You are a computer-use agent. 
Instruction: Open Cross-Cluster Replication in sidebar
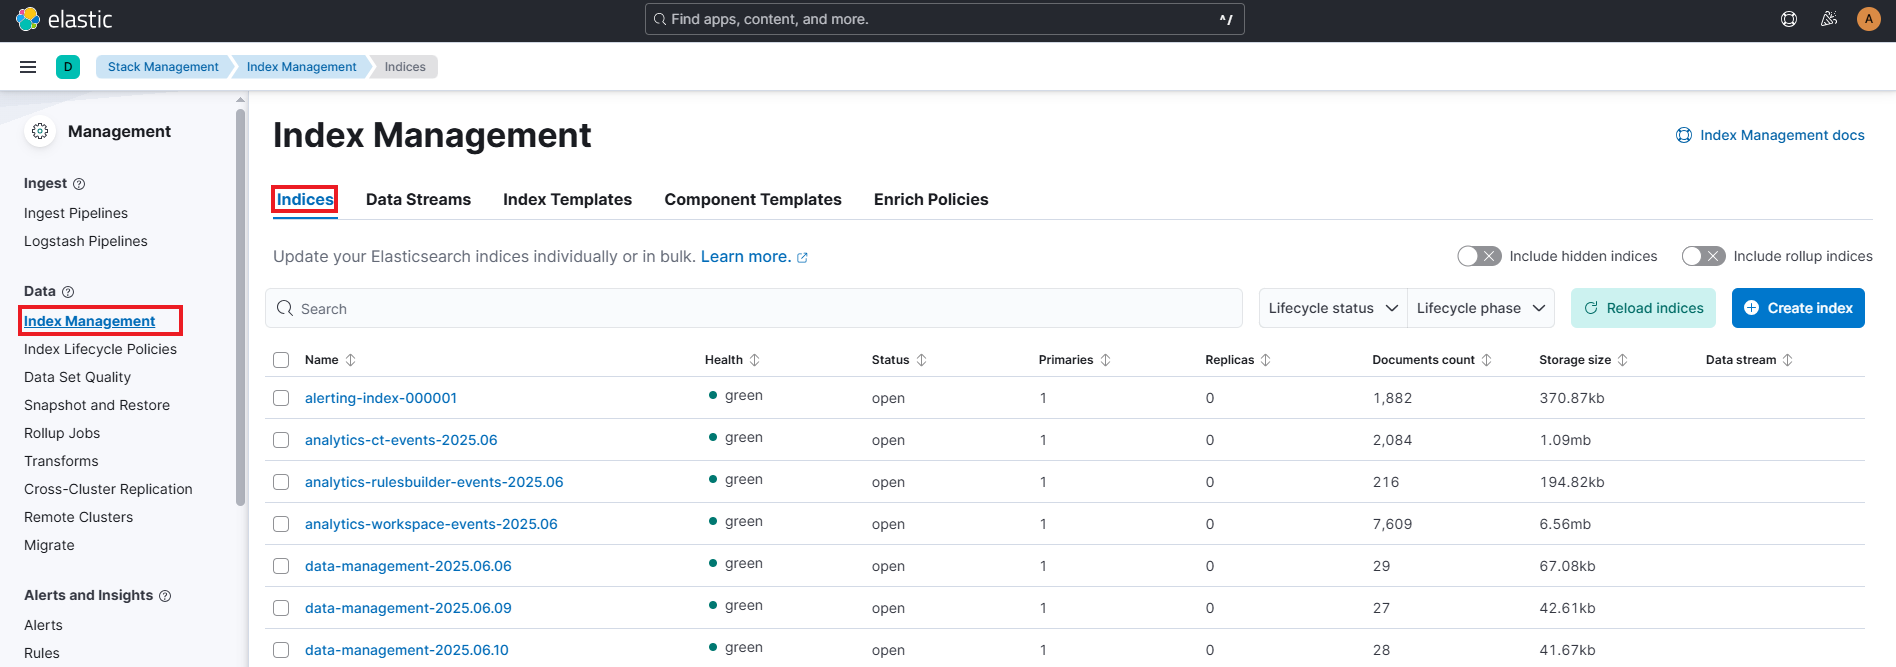(108, 489)
